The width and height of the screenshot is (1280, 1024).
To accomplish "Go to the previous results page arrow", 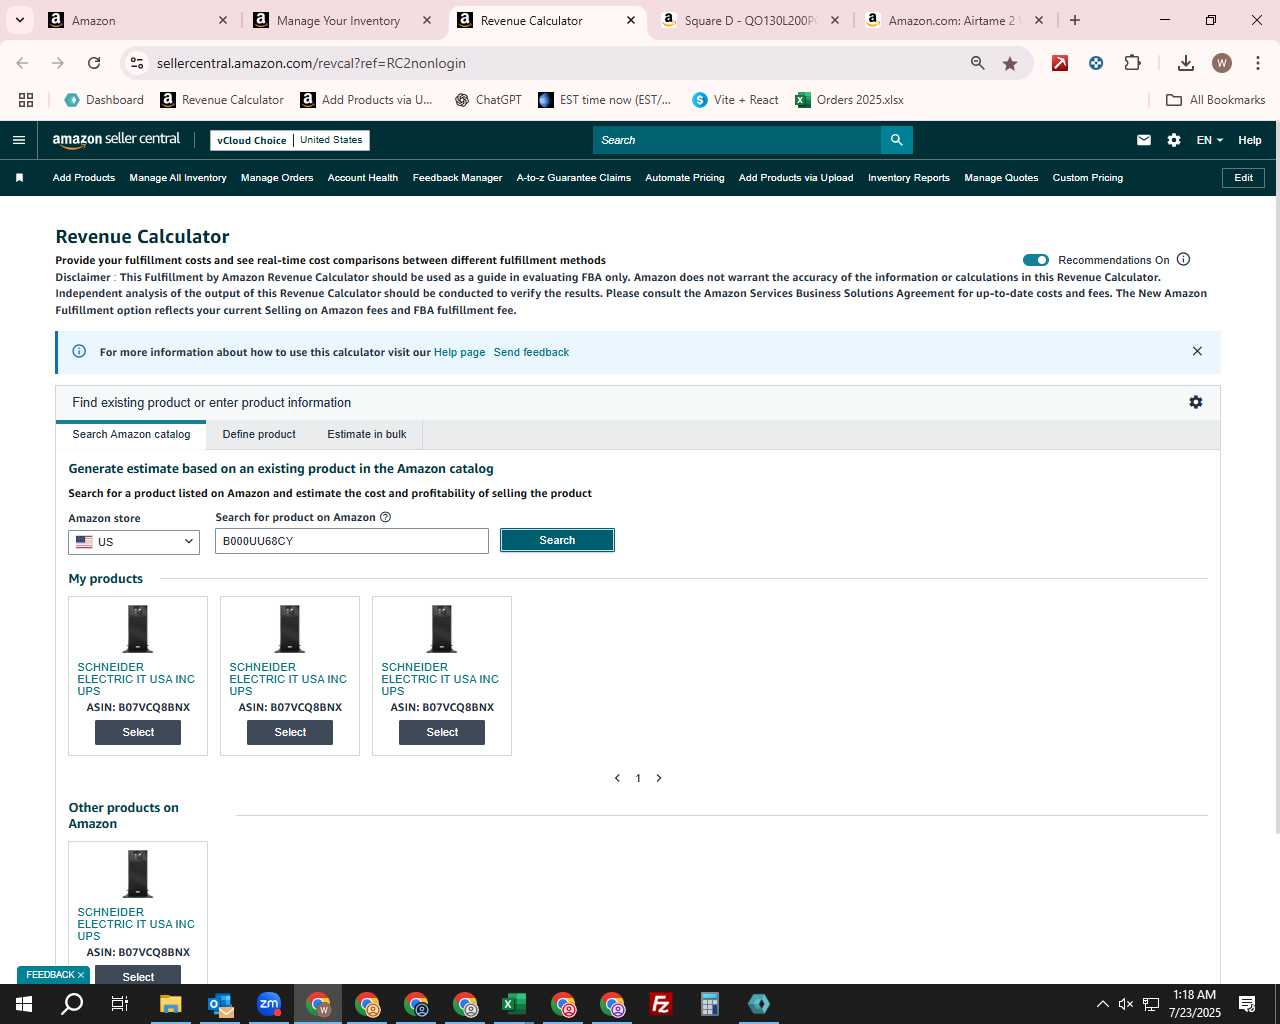I will [617, 778].
